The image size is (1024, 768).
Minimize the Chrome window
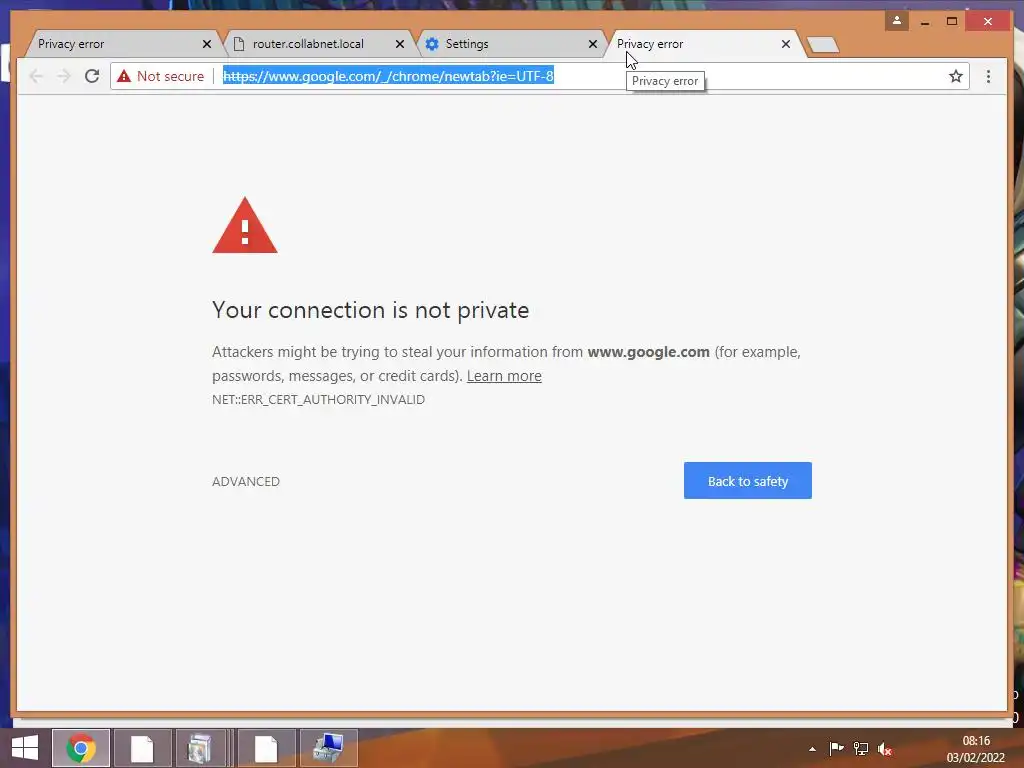(x=925, y=22)
